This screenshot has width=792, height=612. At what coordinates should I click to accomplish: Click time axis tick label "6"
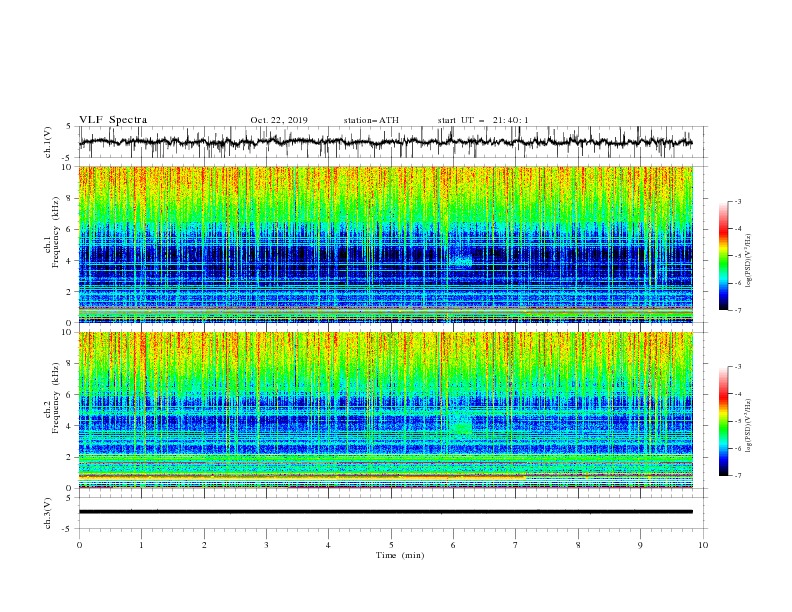pyautogui.click(x=454, y=545)
